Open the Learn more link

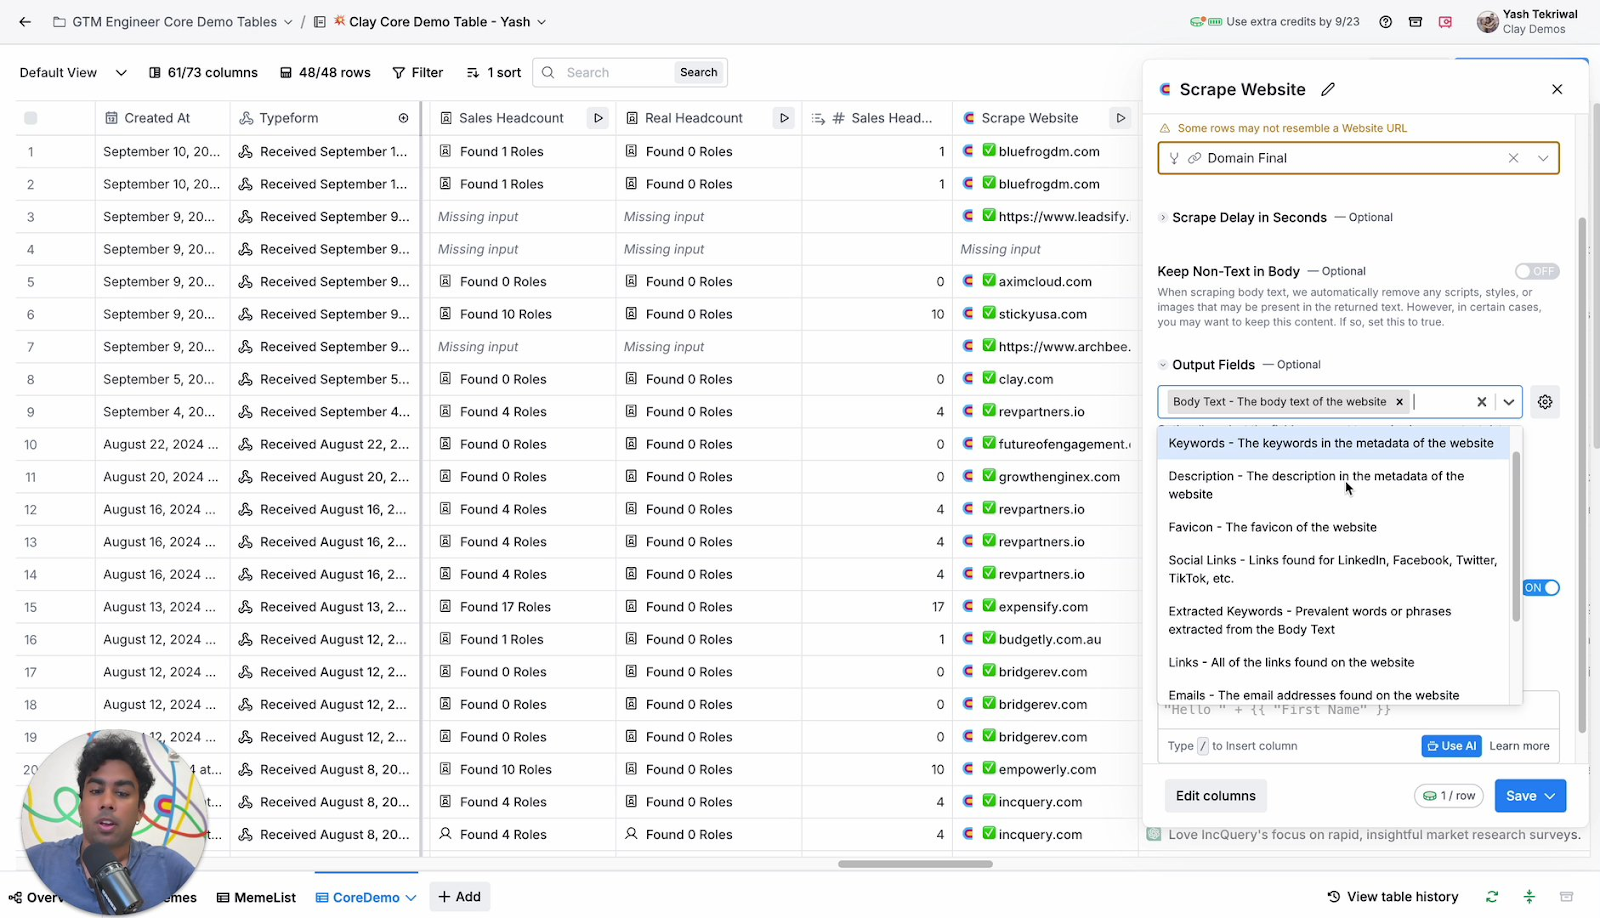tap(1519, 746)
